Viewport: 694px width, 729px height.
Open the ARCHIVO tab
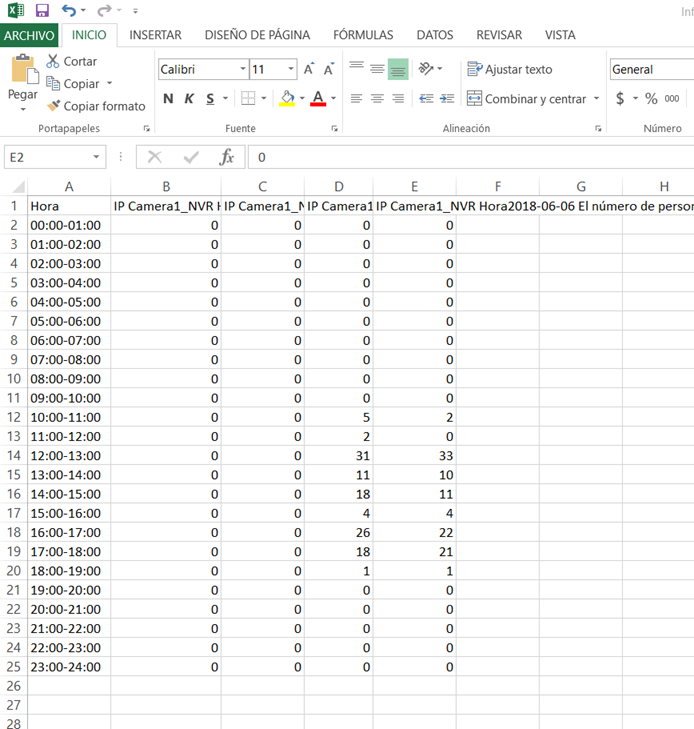29,35
